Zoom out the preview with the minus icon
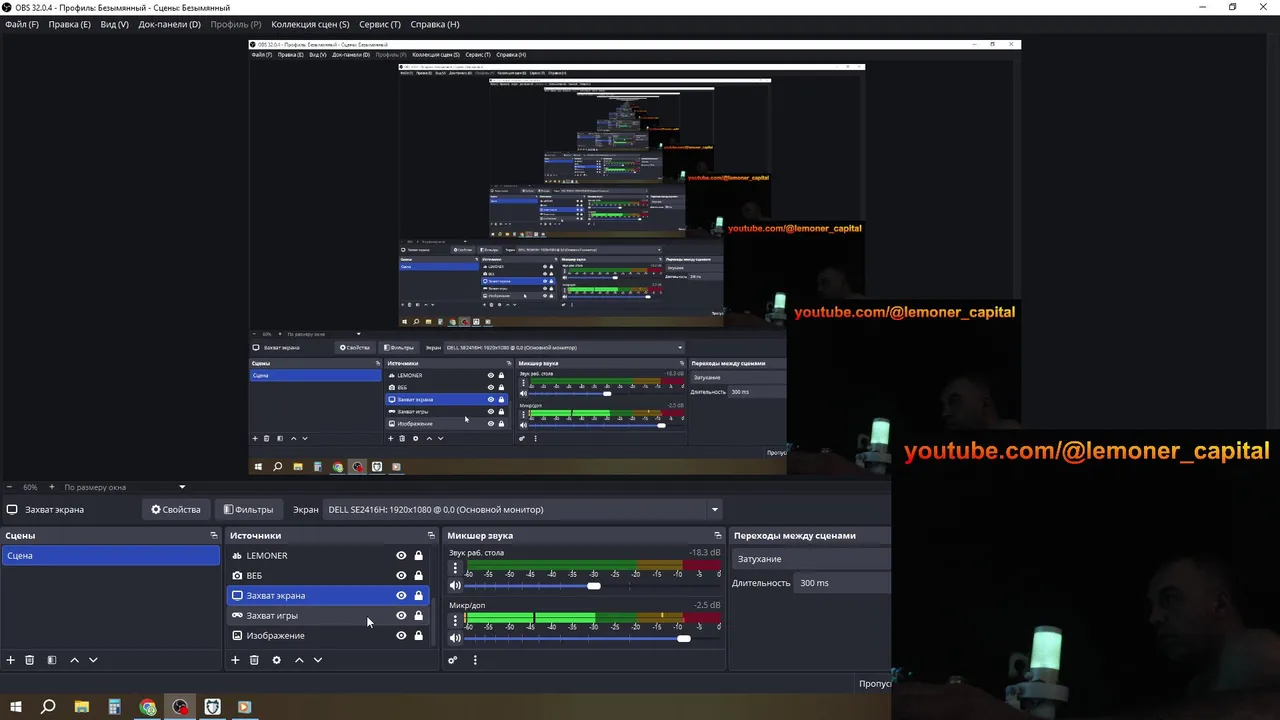The width and height of the screenshot is (1280, 720). click(10, 487)
